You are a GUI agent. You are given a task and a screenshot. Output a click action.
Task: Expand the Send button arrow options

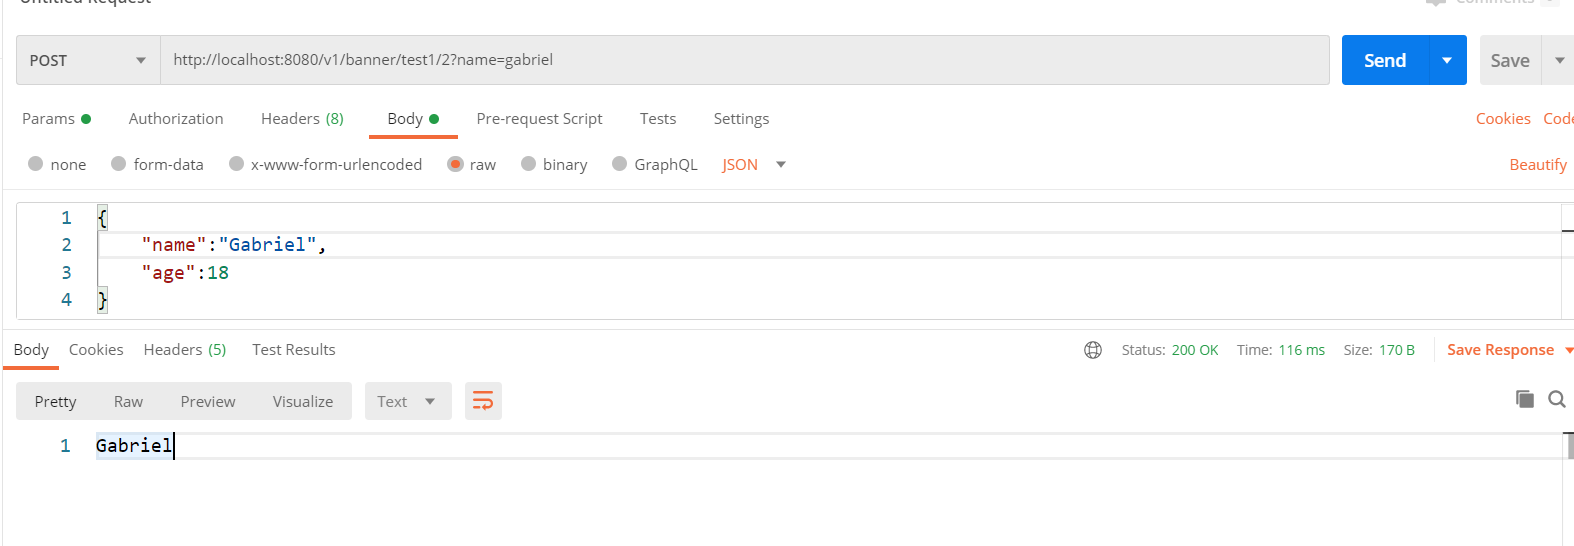(1447, 60)
